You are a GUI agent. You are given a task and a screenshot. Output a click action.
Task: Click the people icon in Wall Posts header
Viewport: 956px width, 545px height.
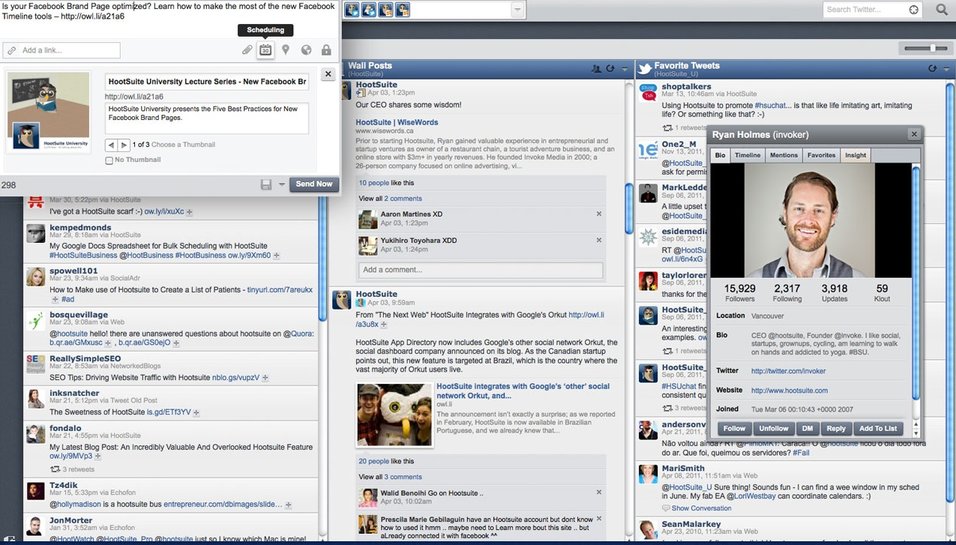(x=596, y=69)
